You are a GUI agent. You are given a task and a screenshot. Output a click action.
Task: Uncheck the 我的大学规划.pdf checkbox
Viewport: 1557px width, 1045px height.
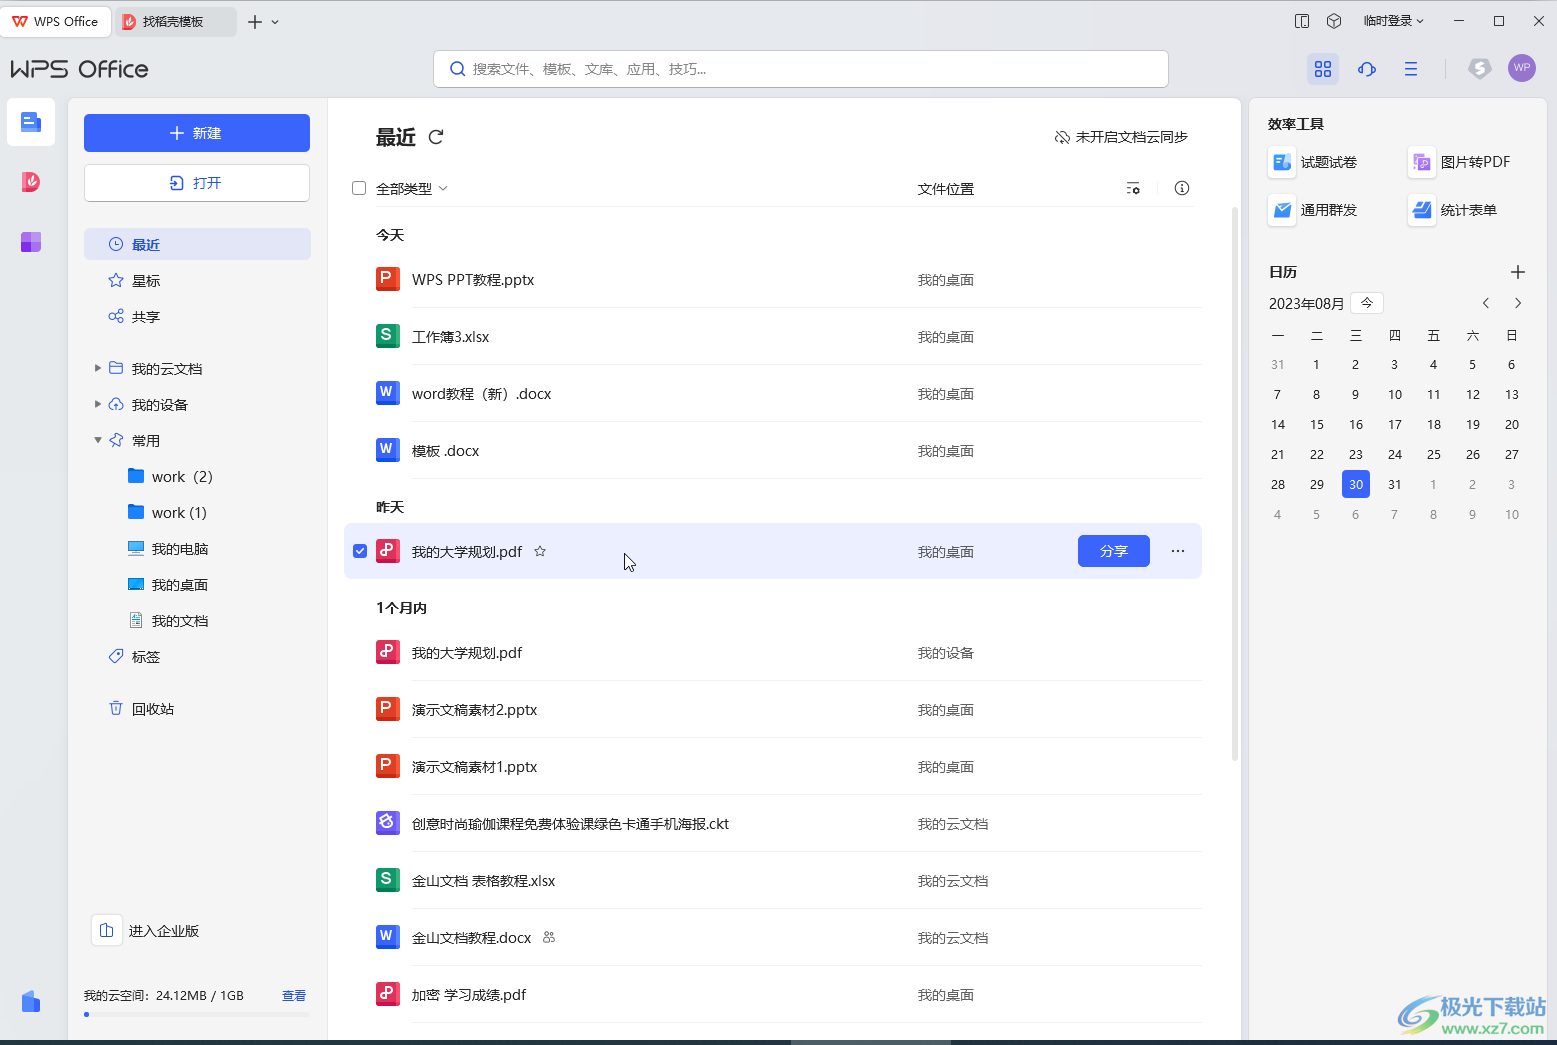pos(360,551)
